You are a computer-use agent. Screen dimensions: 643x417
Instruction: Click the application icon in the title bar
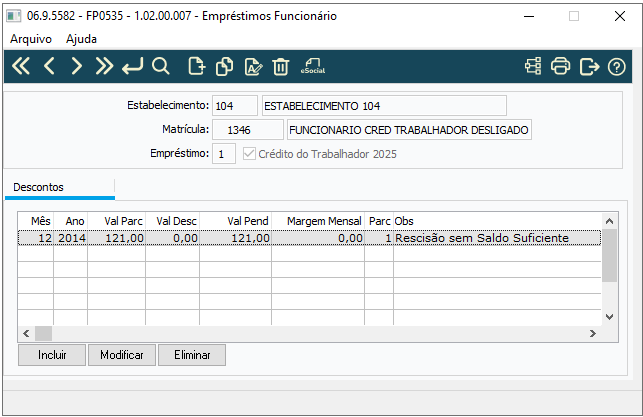(x=14, y=16)
